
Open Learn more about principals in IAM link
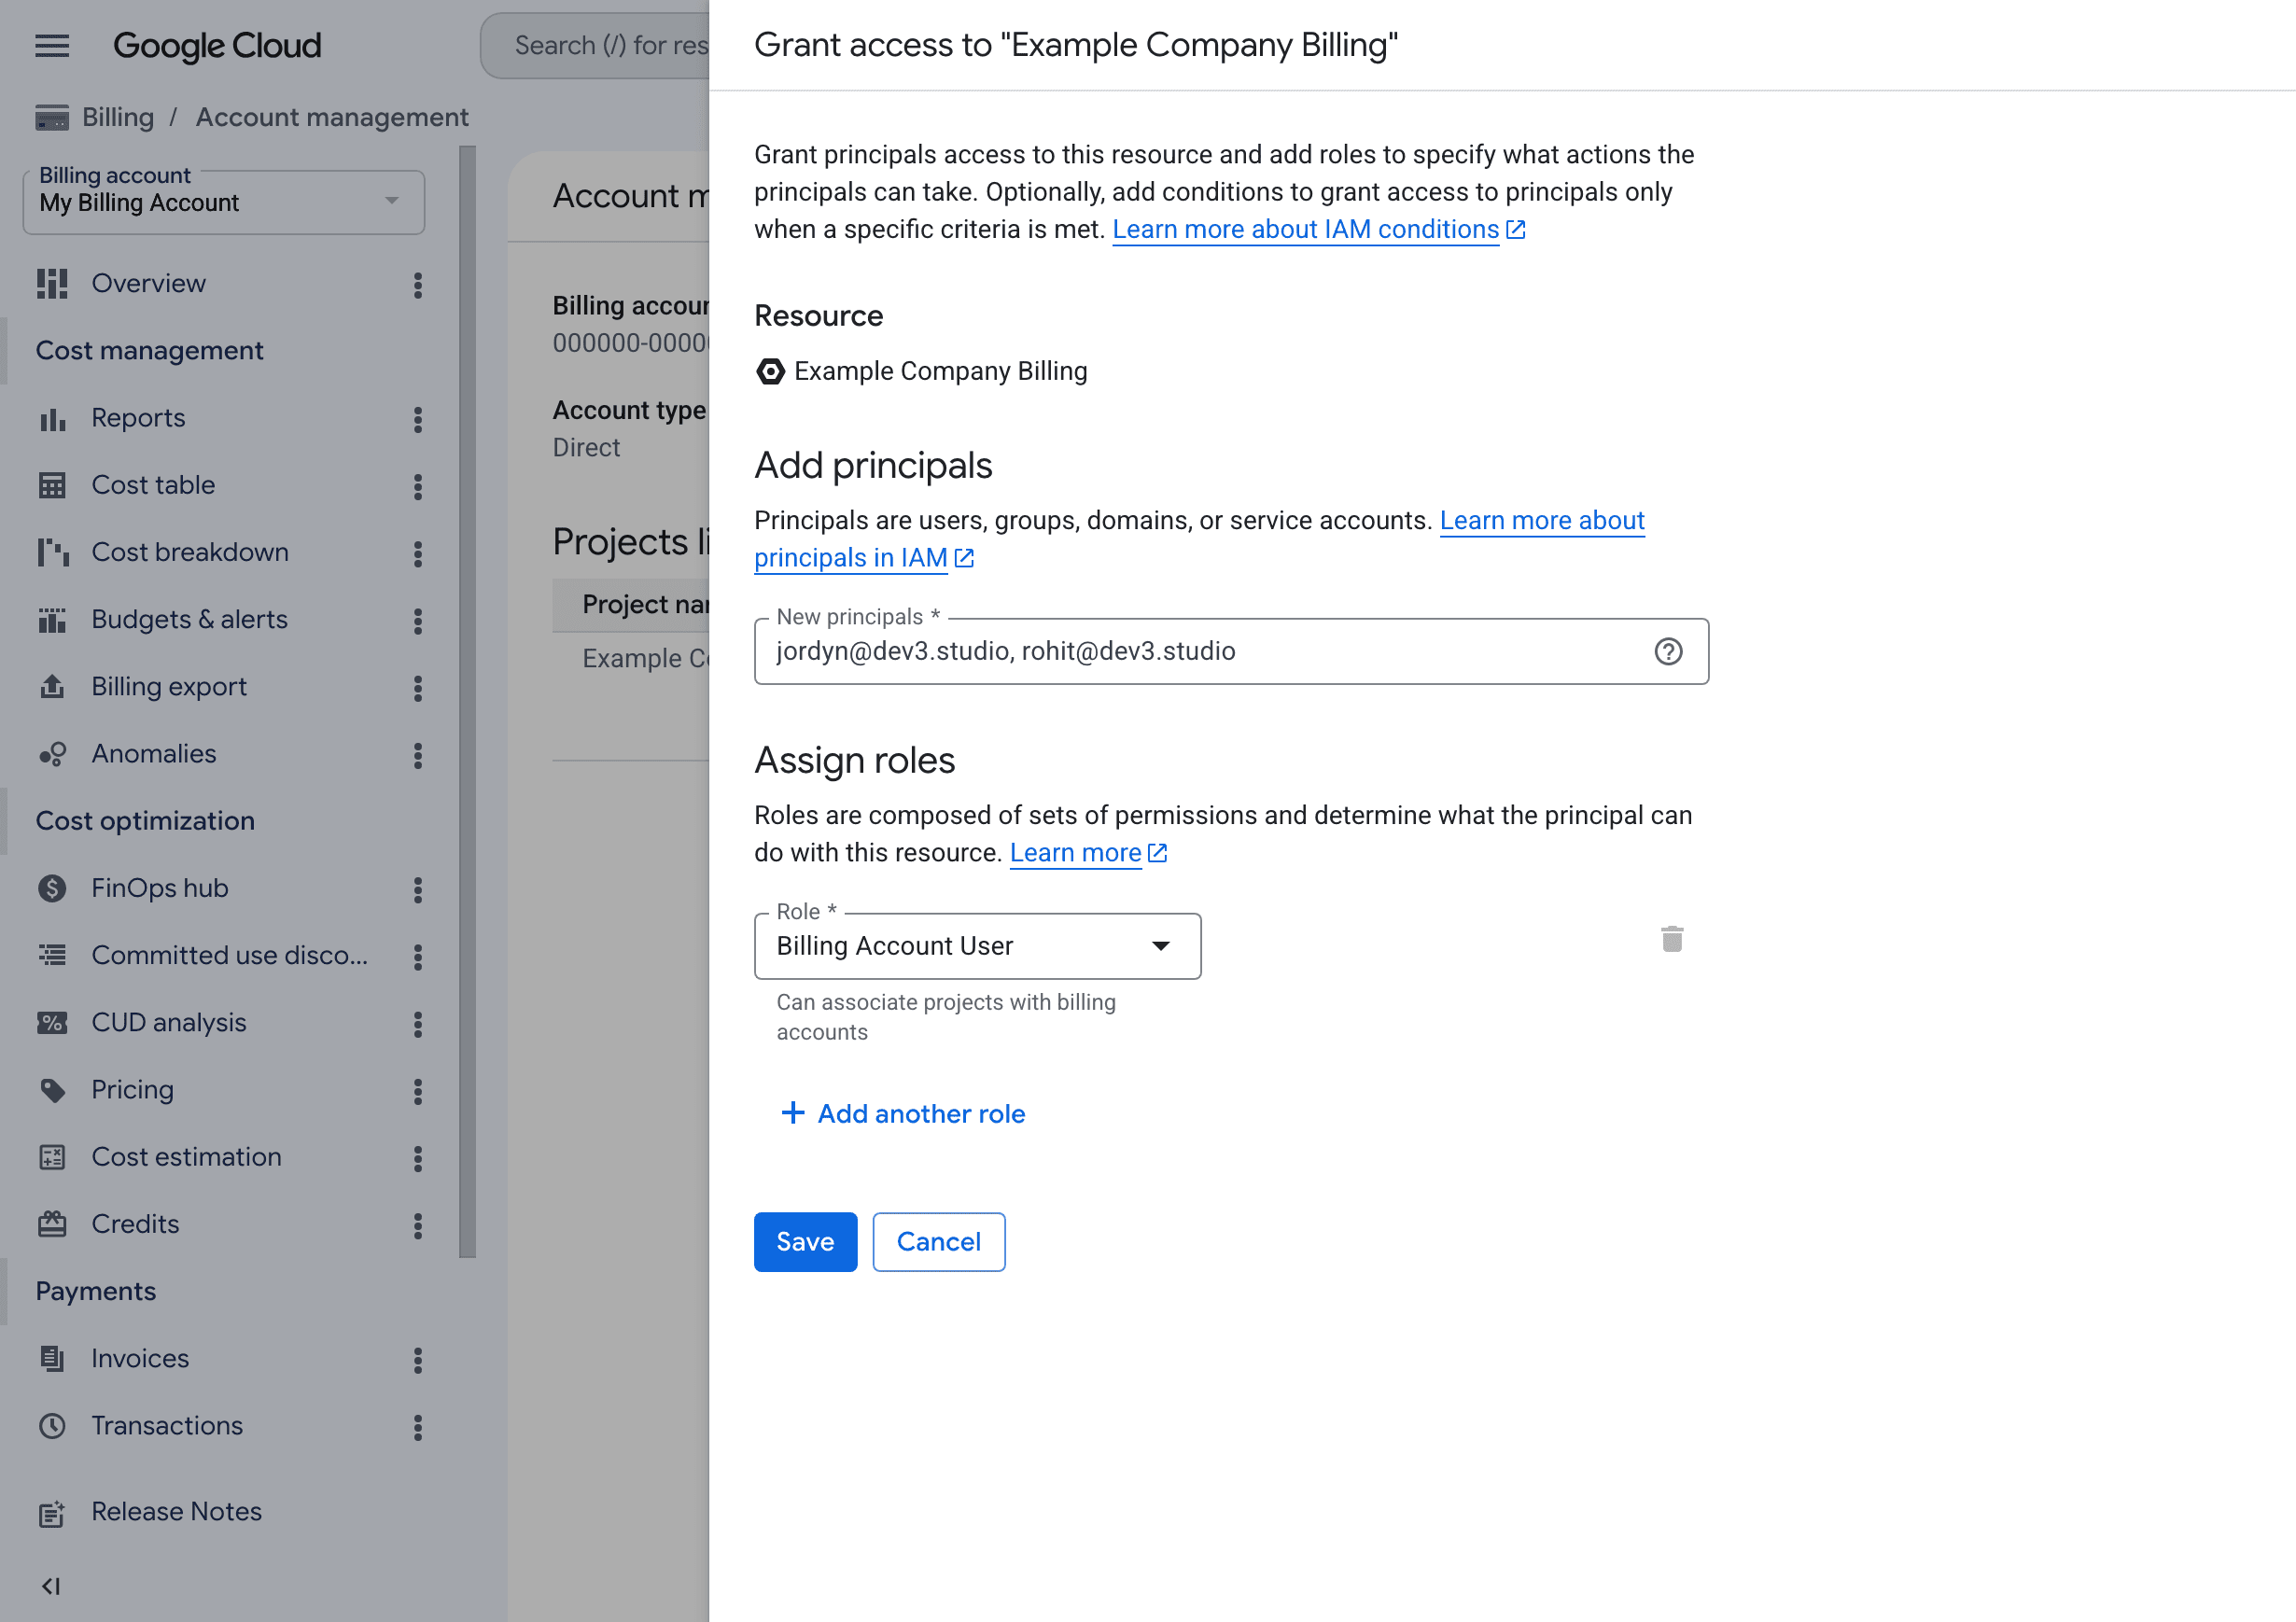click(1198, 539)
